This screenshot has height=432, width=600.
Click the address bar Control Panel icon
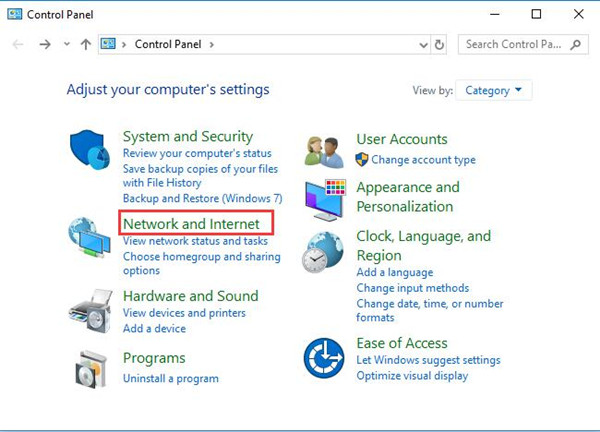coord(108,44)
